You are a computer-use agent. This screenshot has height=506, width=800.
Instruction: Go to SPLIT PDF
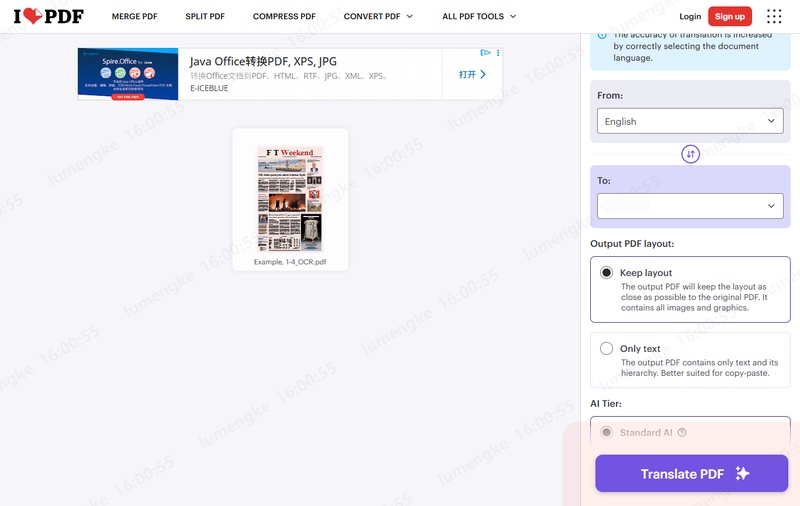[x=205, y=16]
